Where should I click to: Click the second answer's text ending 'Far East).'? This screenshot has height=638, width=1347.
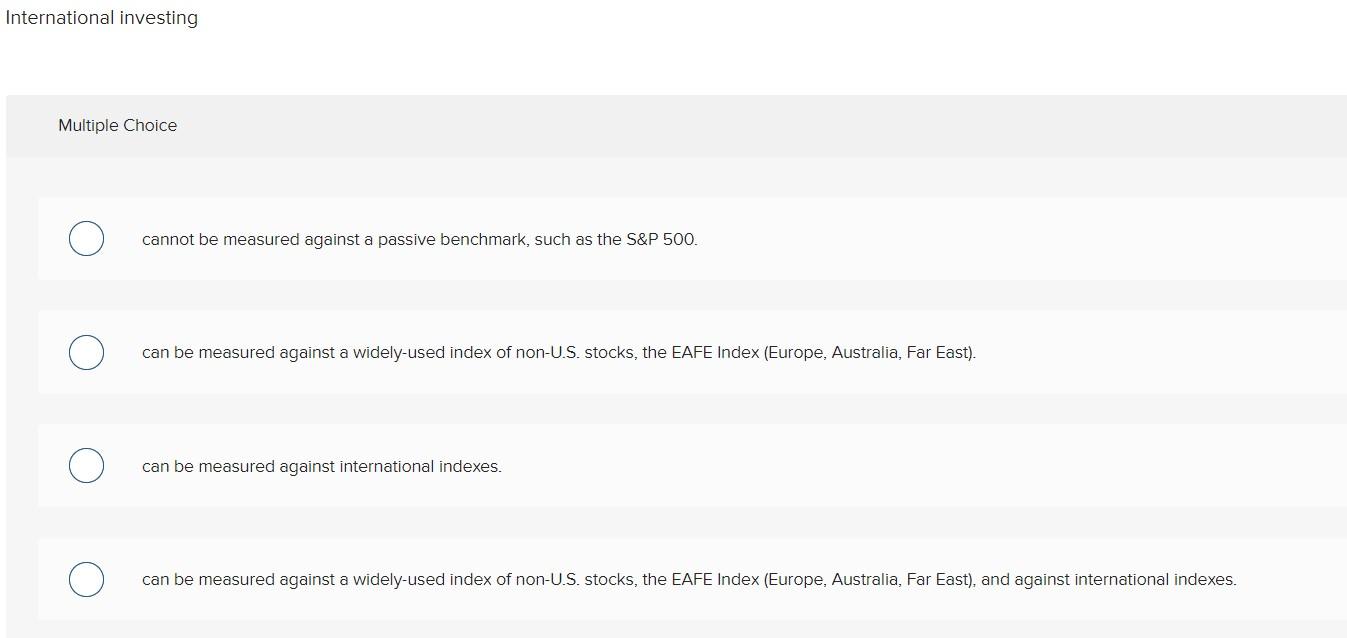pos(558,353)
